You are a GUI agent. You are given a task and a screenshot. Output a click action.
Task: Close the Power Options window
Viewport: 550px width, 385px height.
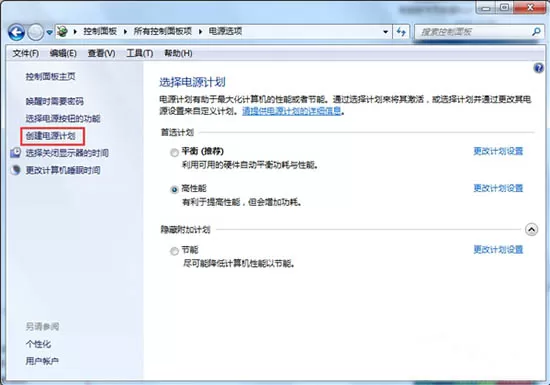point(530,7)
